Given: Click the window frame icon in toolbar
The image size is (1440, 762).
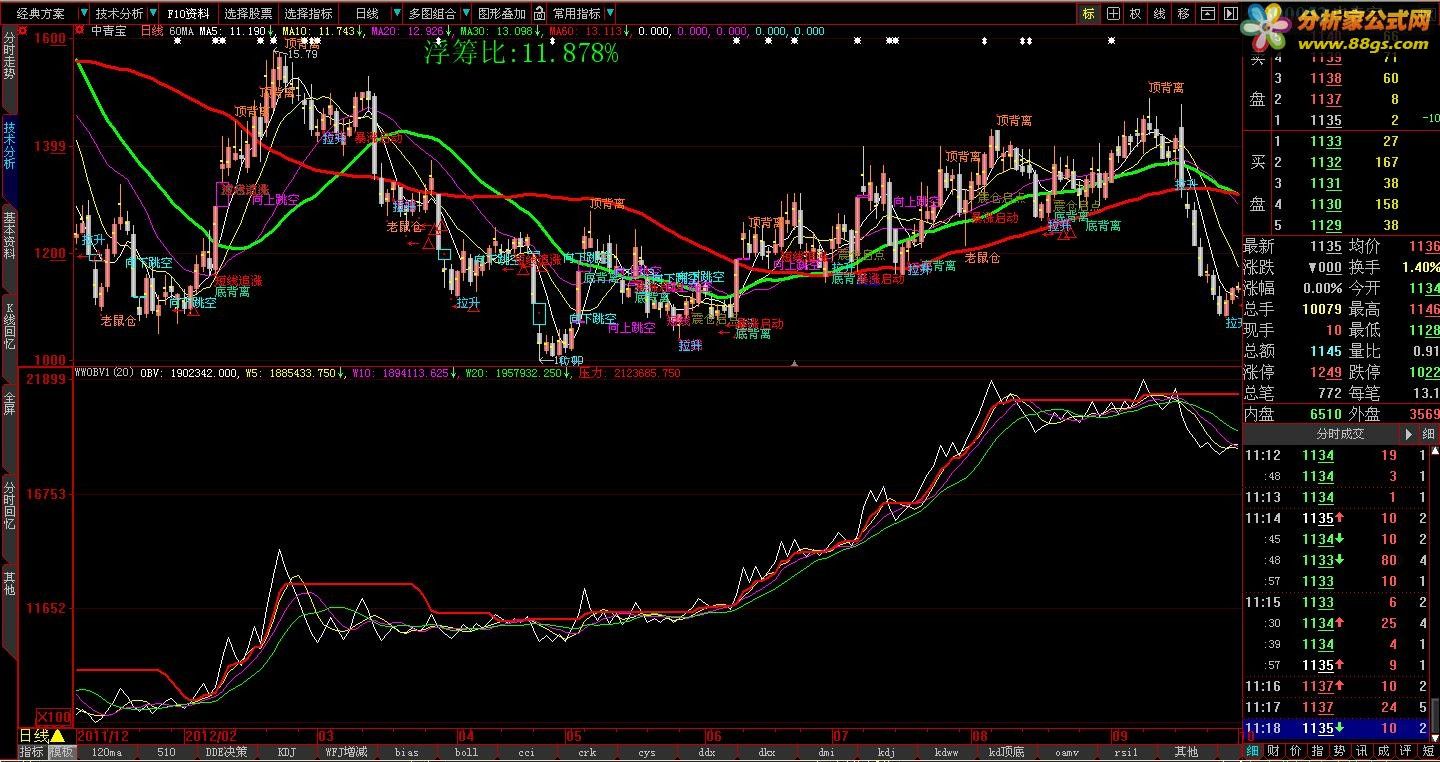Looking at the screenshot, I should [x=1207, y=14].
